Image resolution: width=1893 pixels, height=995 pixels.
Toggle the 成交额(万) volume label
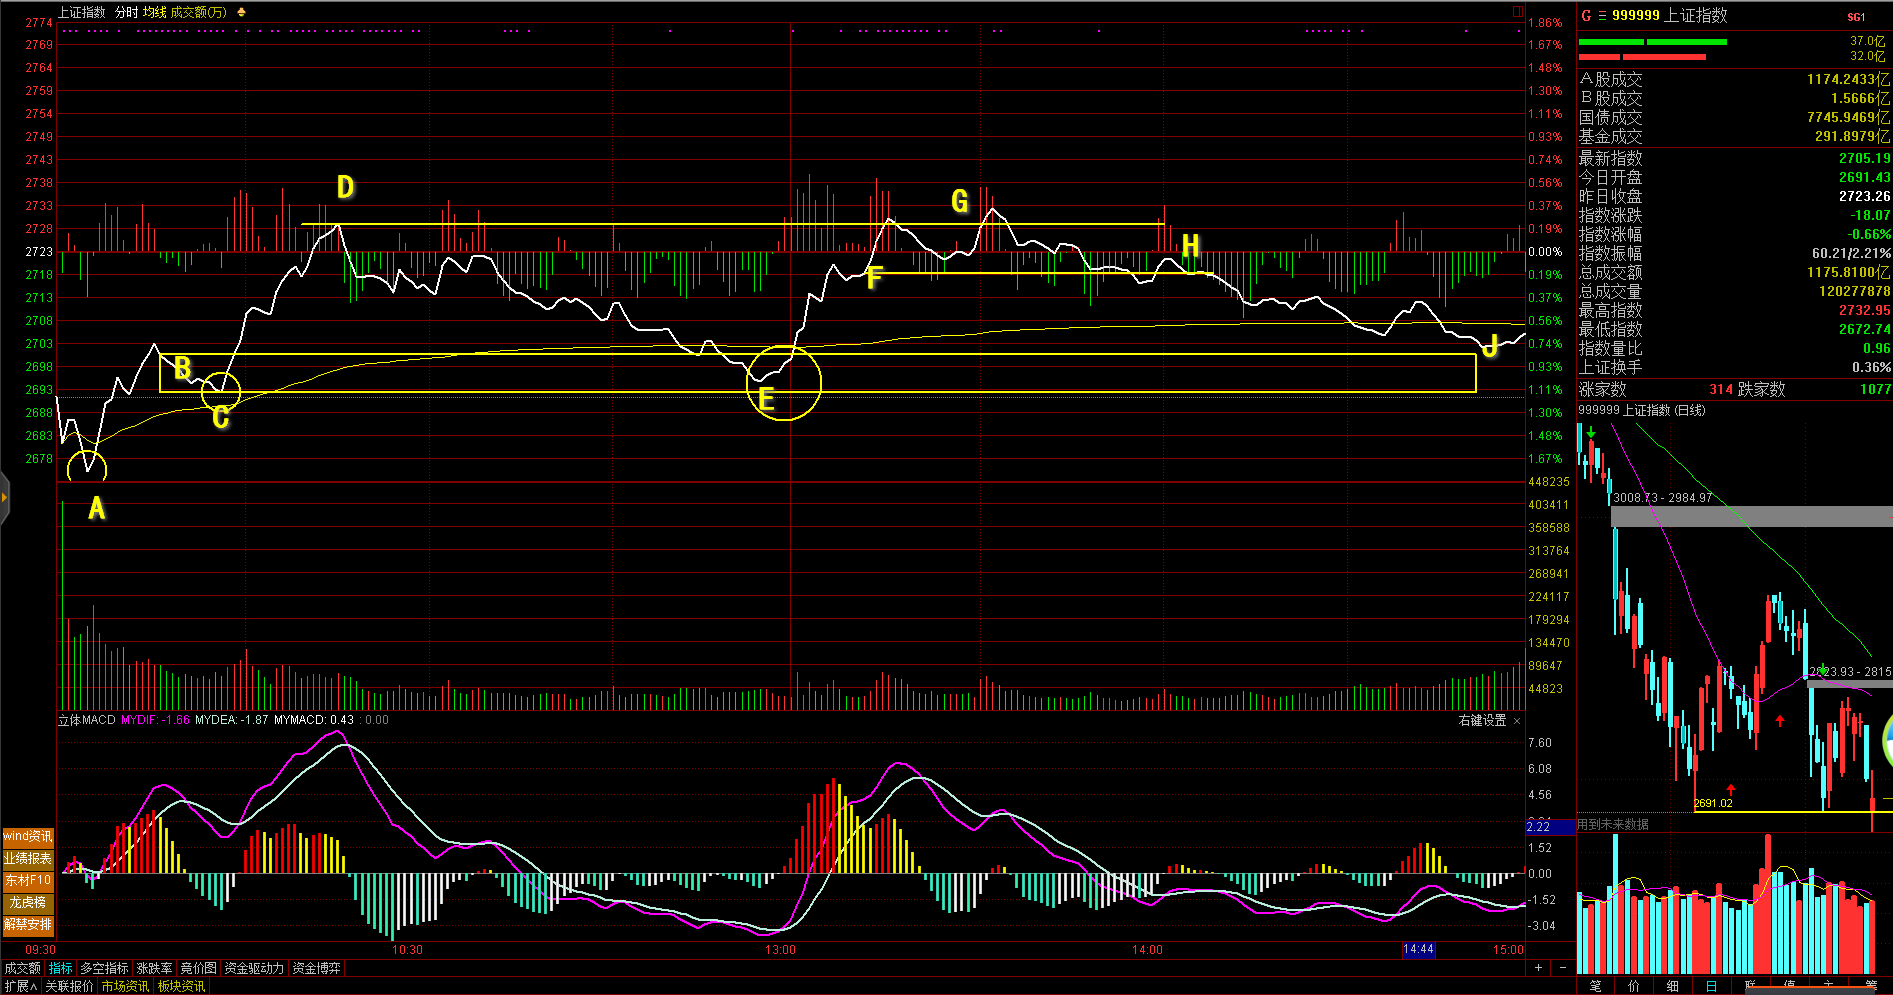tap(199, 12)
